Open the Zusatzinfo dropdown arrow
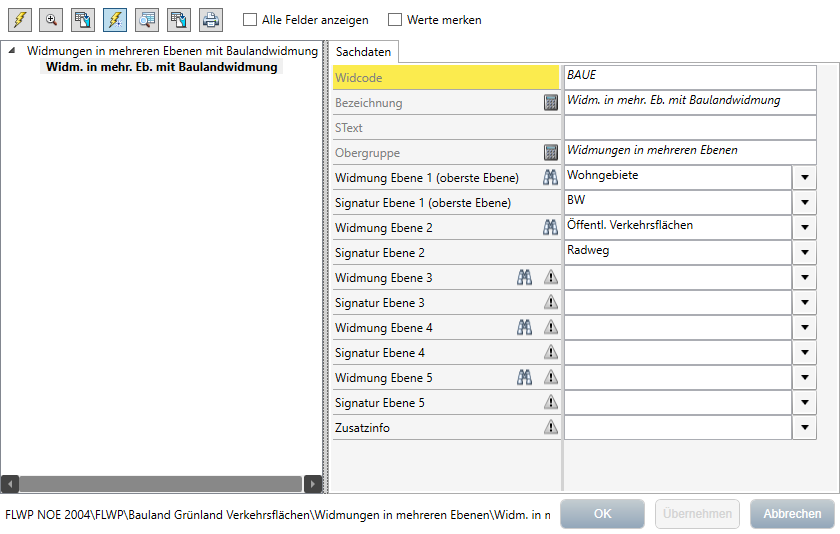The height and width of the screenshot is (534, 840). pos(805,428)
